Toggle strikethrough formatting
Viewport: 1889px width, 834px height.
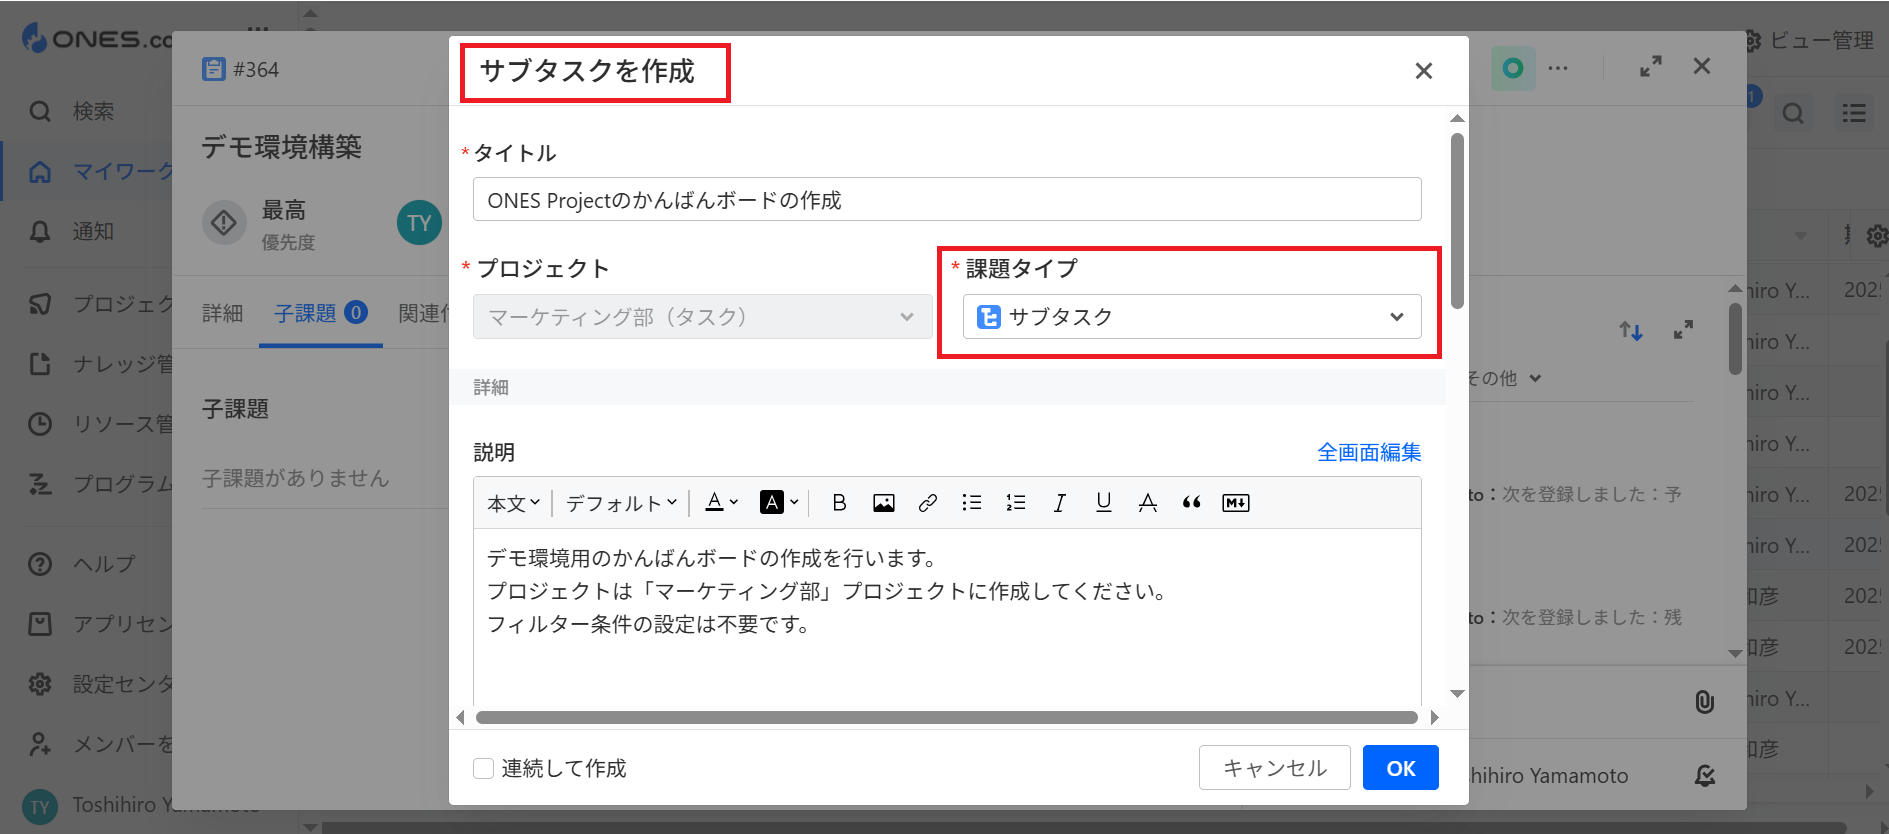point(1147,503)
